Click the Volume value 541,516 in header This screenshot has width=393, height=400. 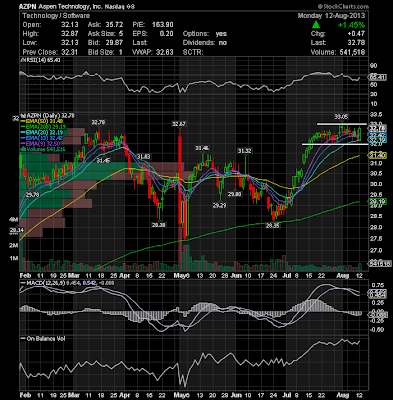(351, 52)
